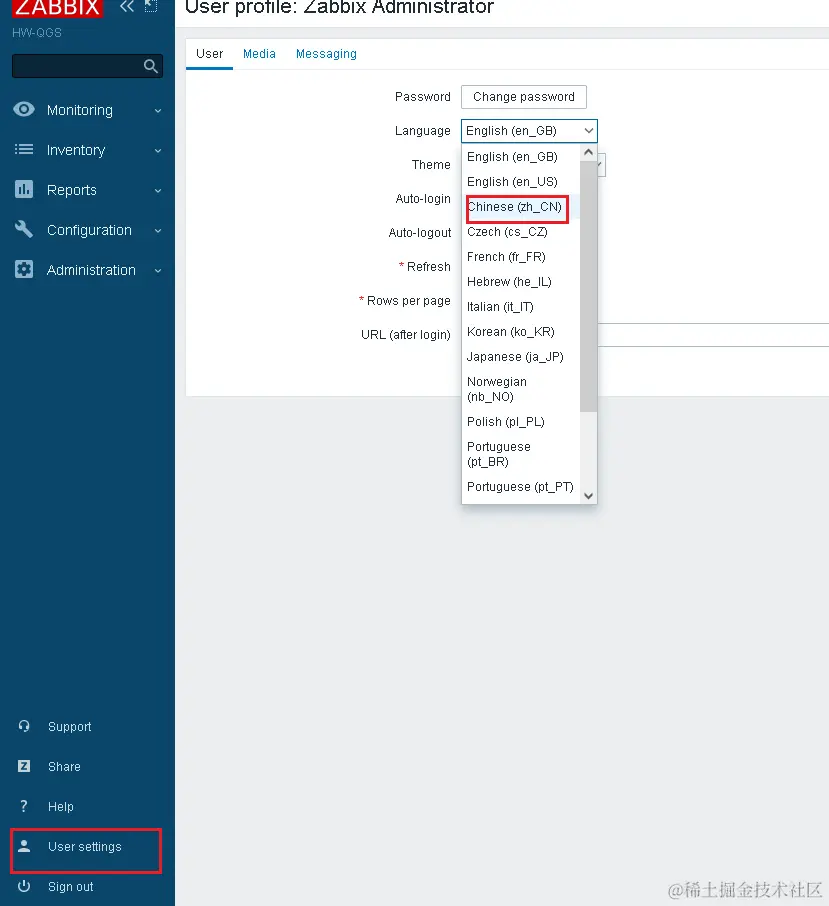Select English (en_GB) from language list
The width and height of the screenshot is (829, 906).
coord(520,157)
